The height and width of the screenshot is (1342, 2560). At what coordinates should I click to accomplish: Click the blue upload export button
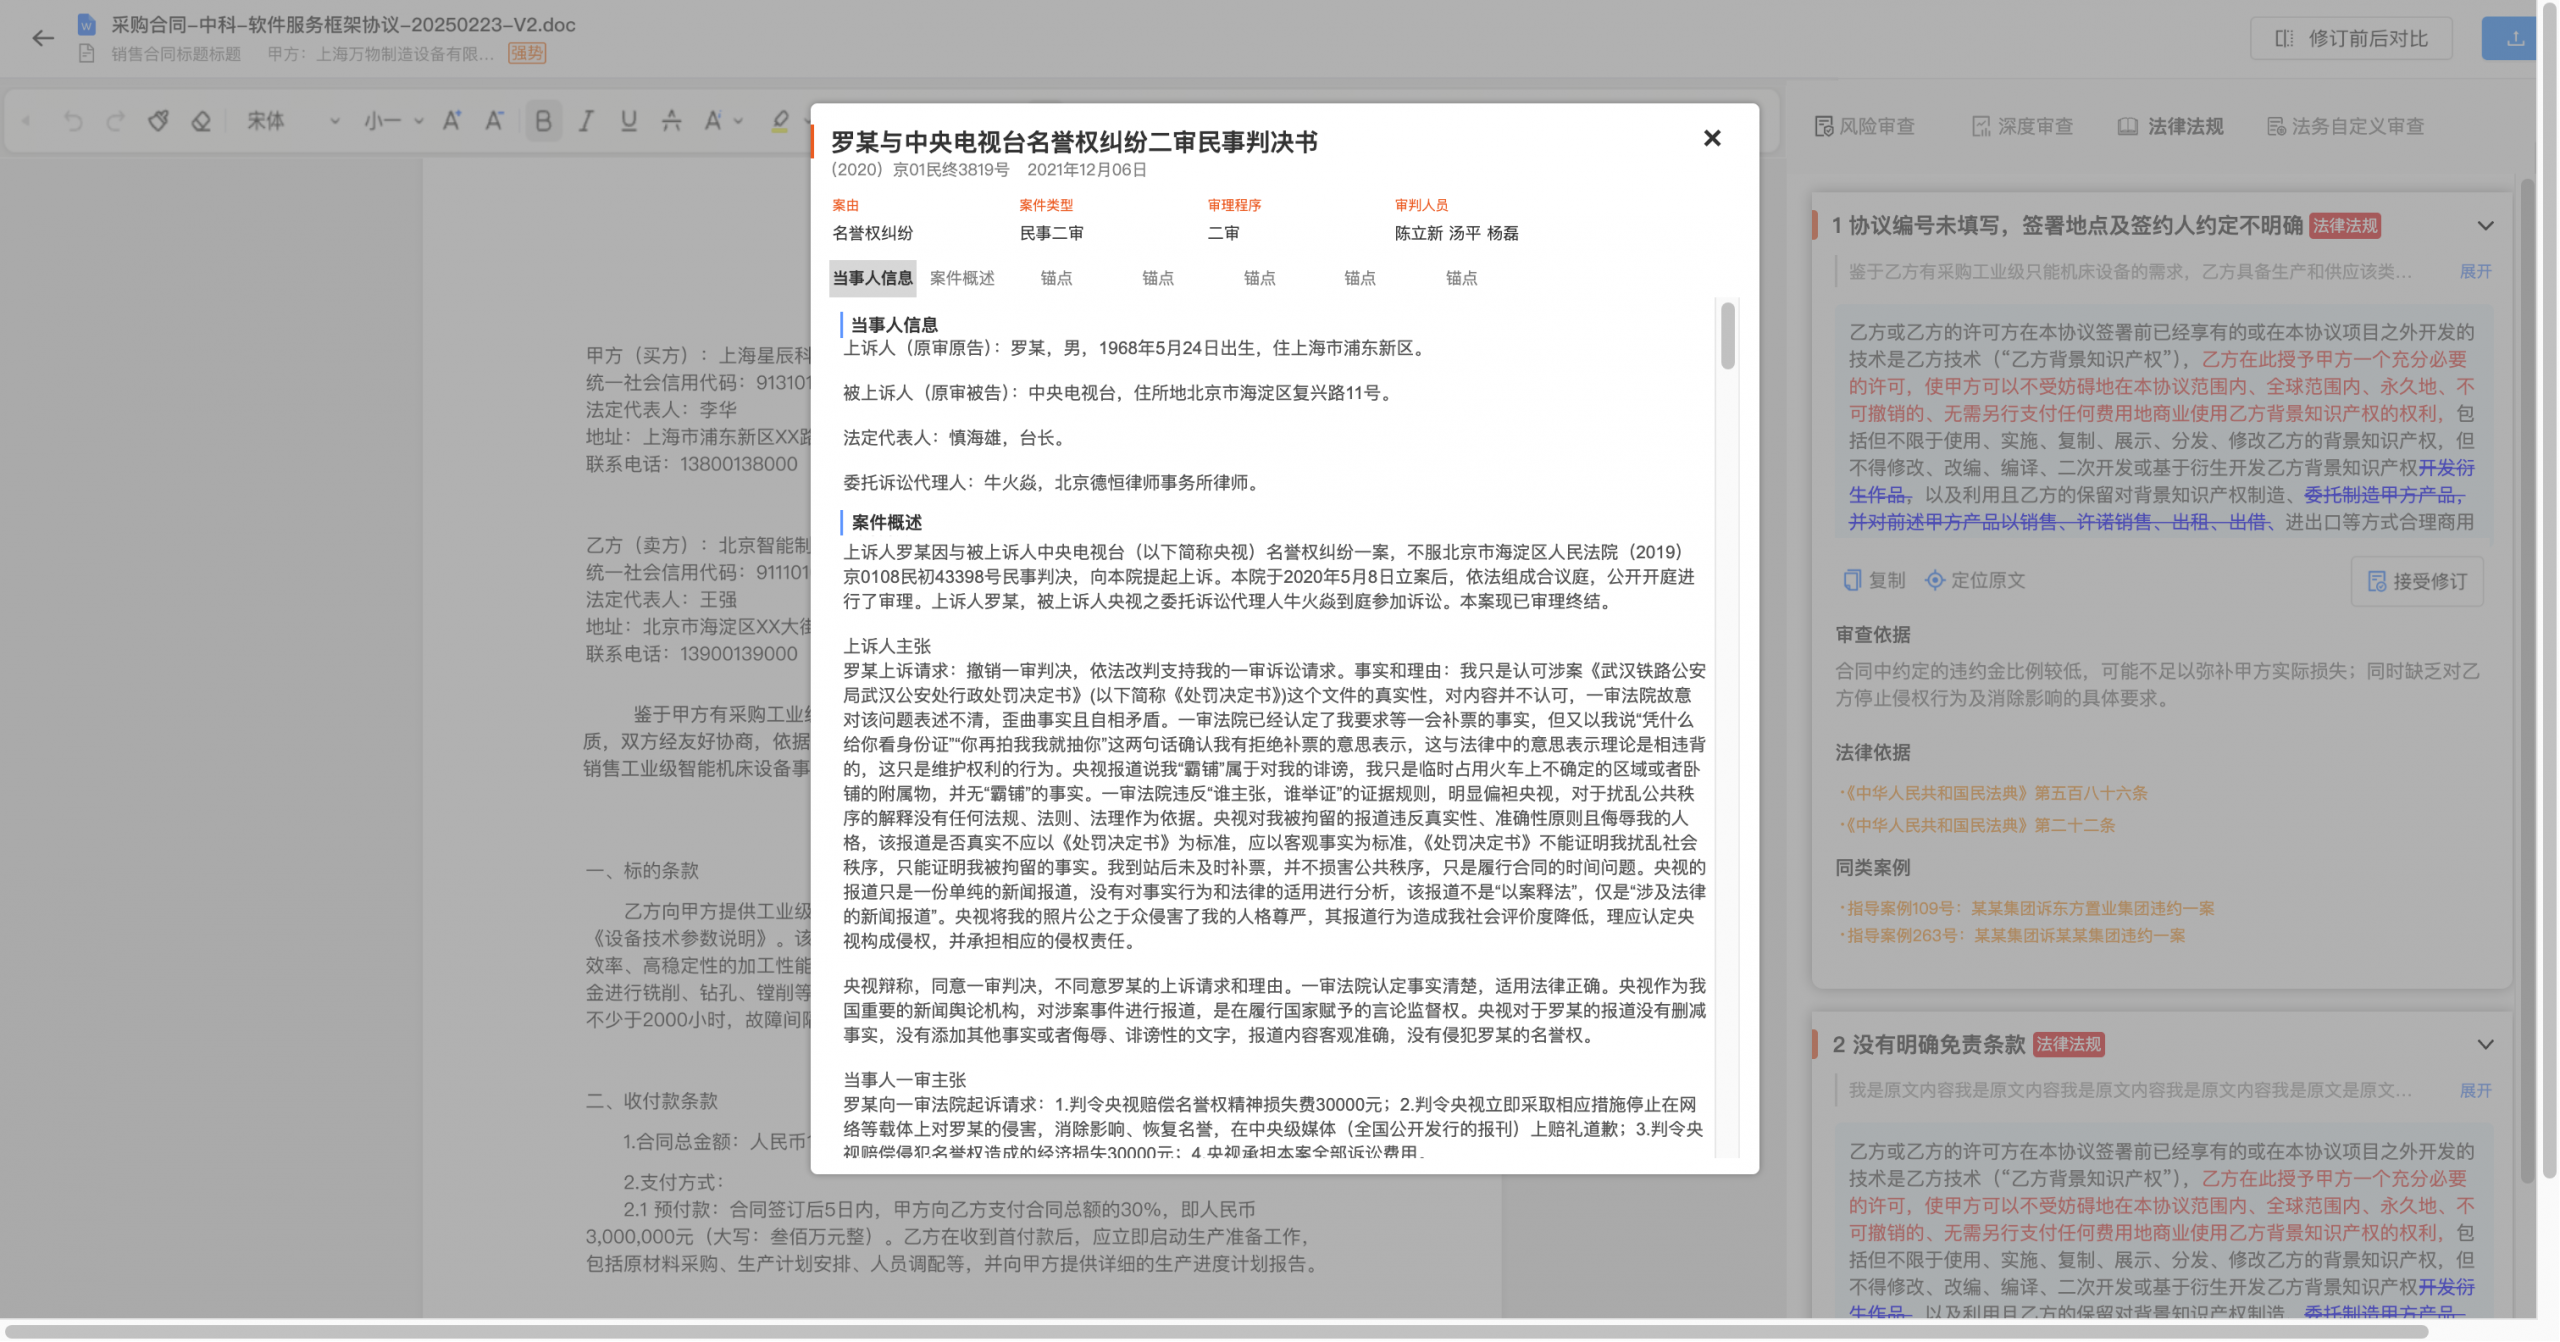pyautogui.click(x=2514, y=39)
